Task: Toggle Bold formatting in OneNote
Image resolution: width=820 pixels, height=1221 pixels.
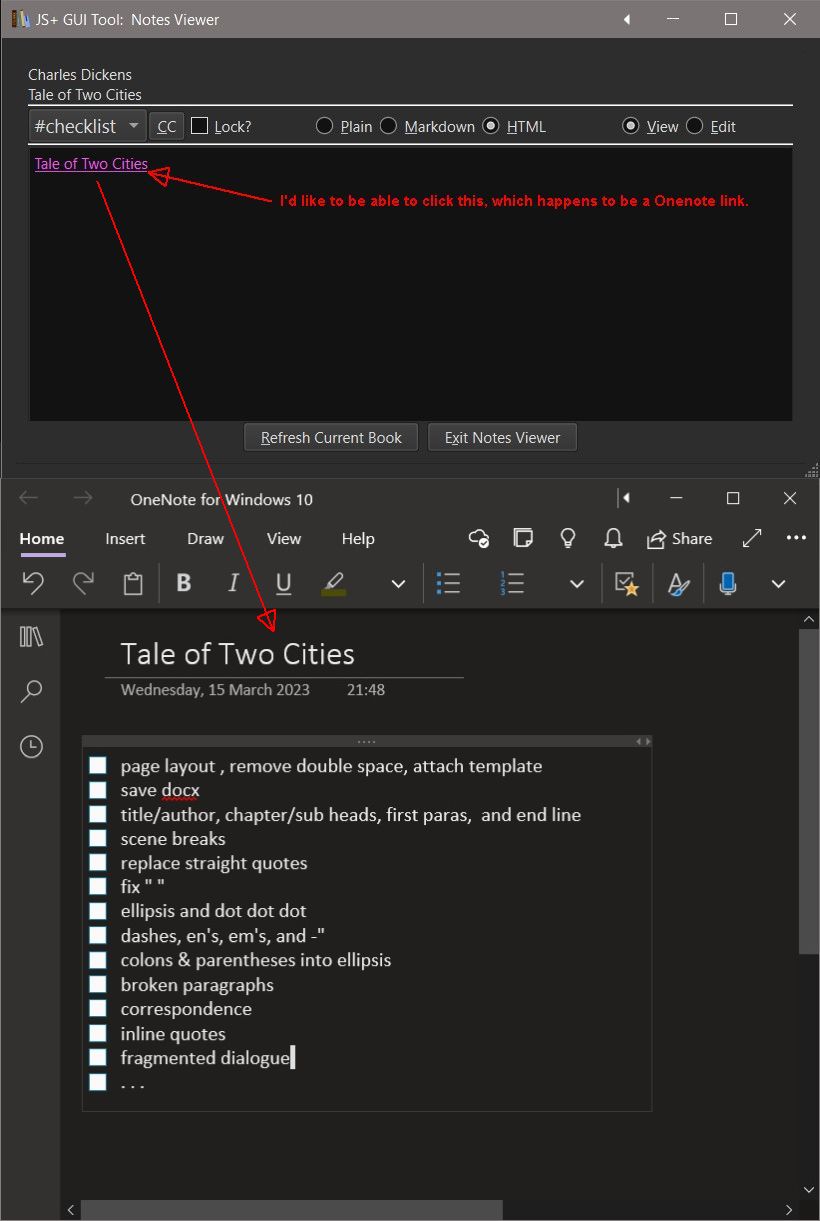Action: [184, 584]
